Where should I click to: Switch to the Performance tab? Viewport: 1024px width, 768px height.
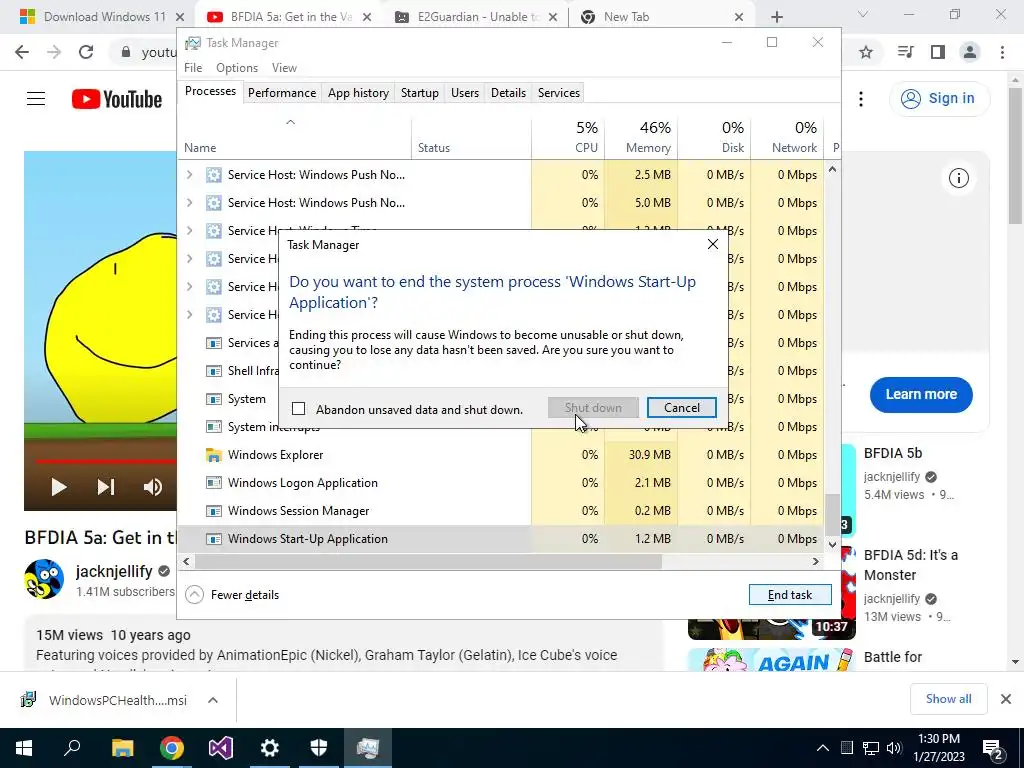pyautogui.click(x=281, y=93)
